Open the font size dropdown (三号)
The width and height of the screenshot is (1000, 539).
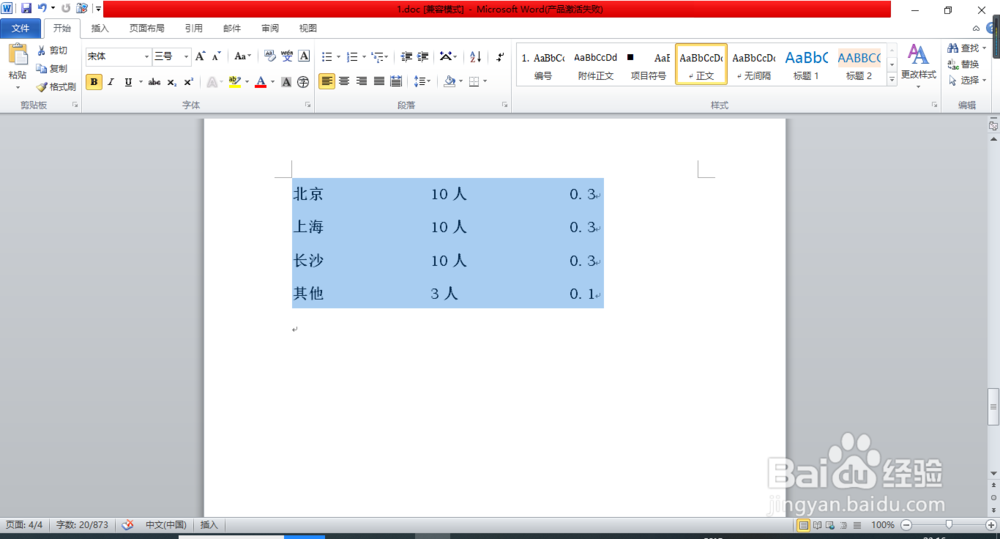186,57
